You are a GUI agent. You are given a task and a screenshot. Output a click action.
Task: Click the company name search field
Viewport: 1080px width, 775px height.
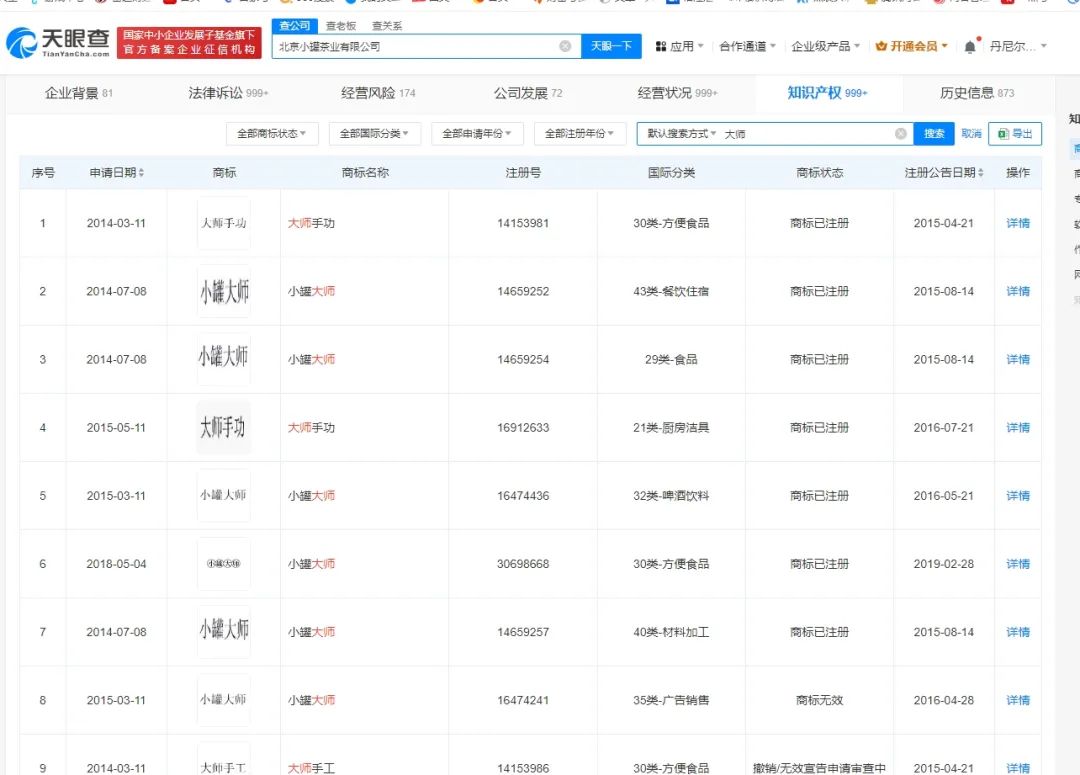[x=415, y=46]
